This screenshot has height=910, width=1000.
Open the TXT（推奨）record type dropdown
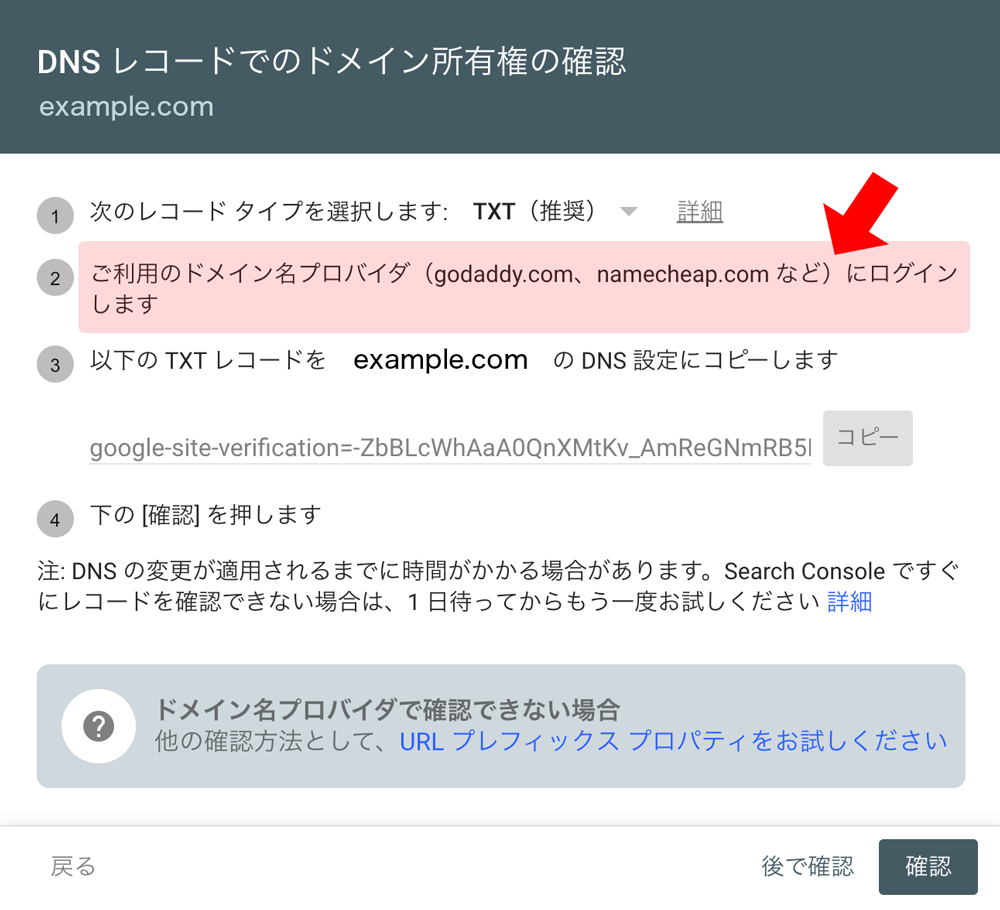[555, 211]
